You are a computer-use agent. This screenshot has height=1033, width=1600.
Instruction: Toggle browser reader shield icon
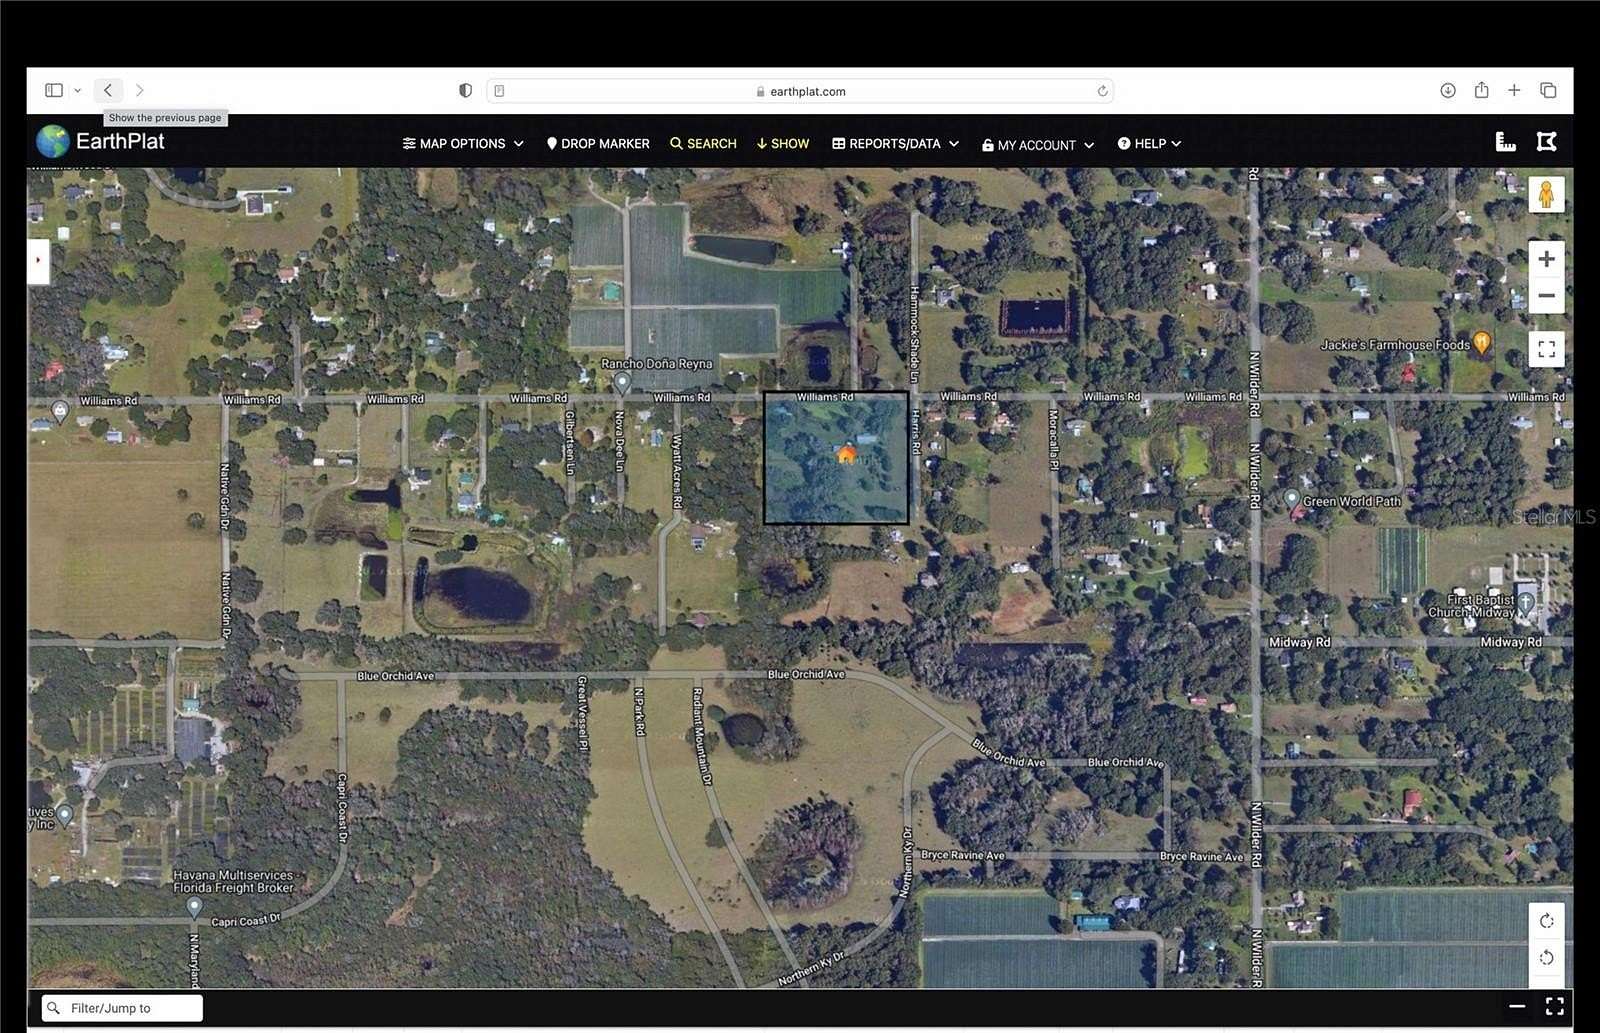(x=464, y=90)
